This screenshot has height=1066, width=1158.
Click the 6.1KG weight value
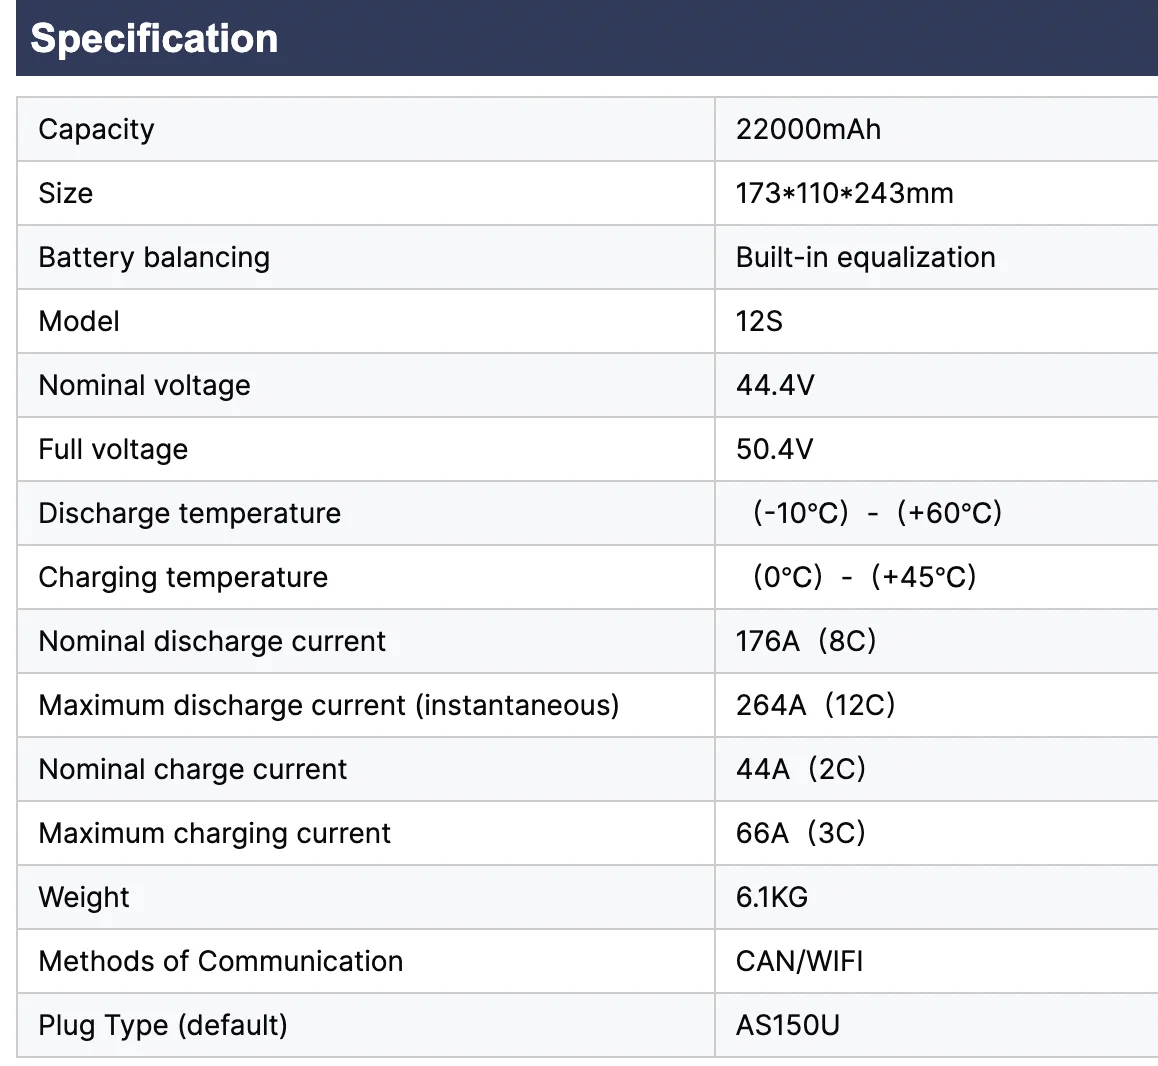click(x=771, y=897)
